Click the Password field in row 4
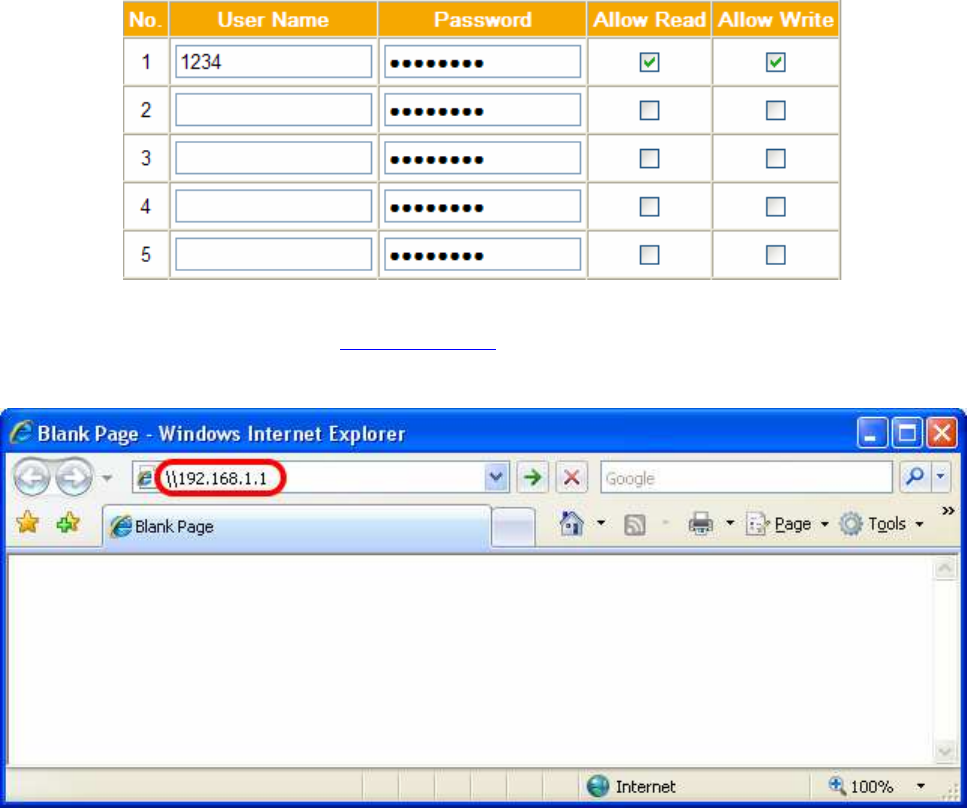 (x=482, y=206)
